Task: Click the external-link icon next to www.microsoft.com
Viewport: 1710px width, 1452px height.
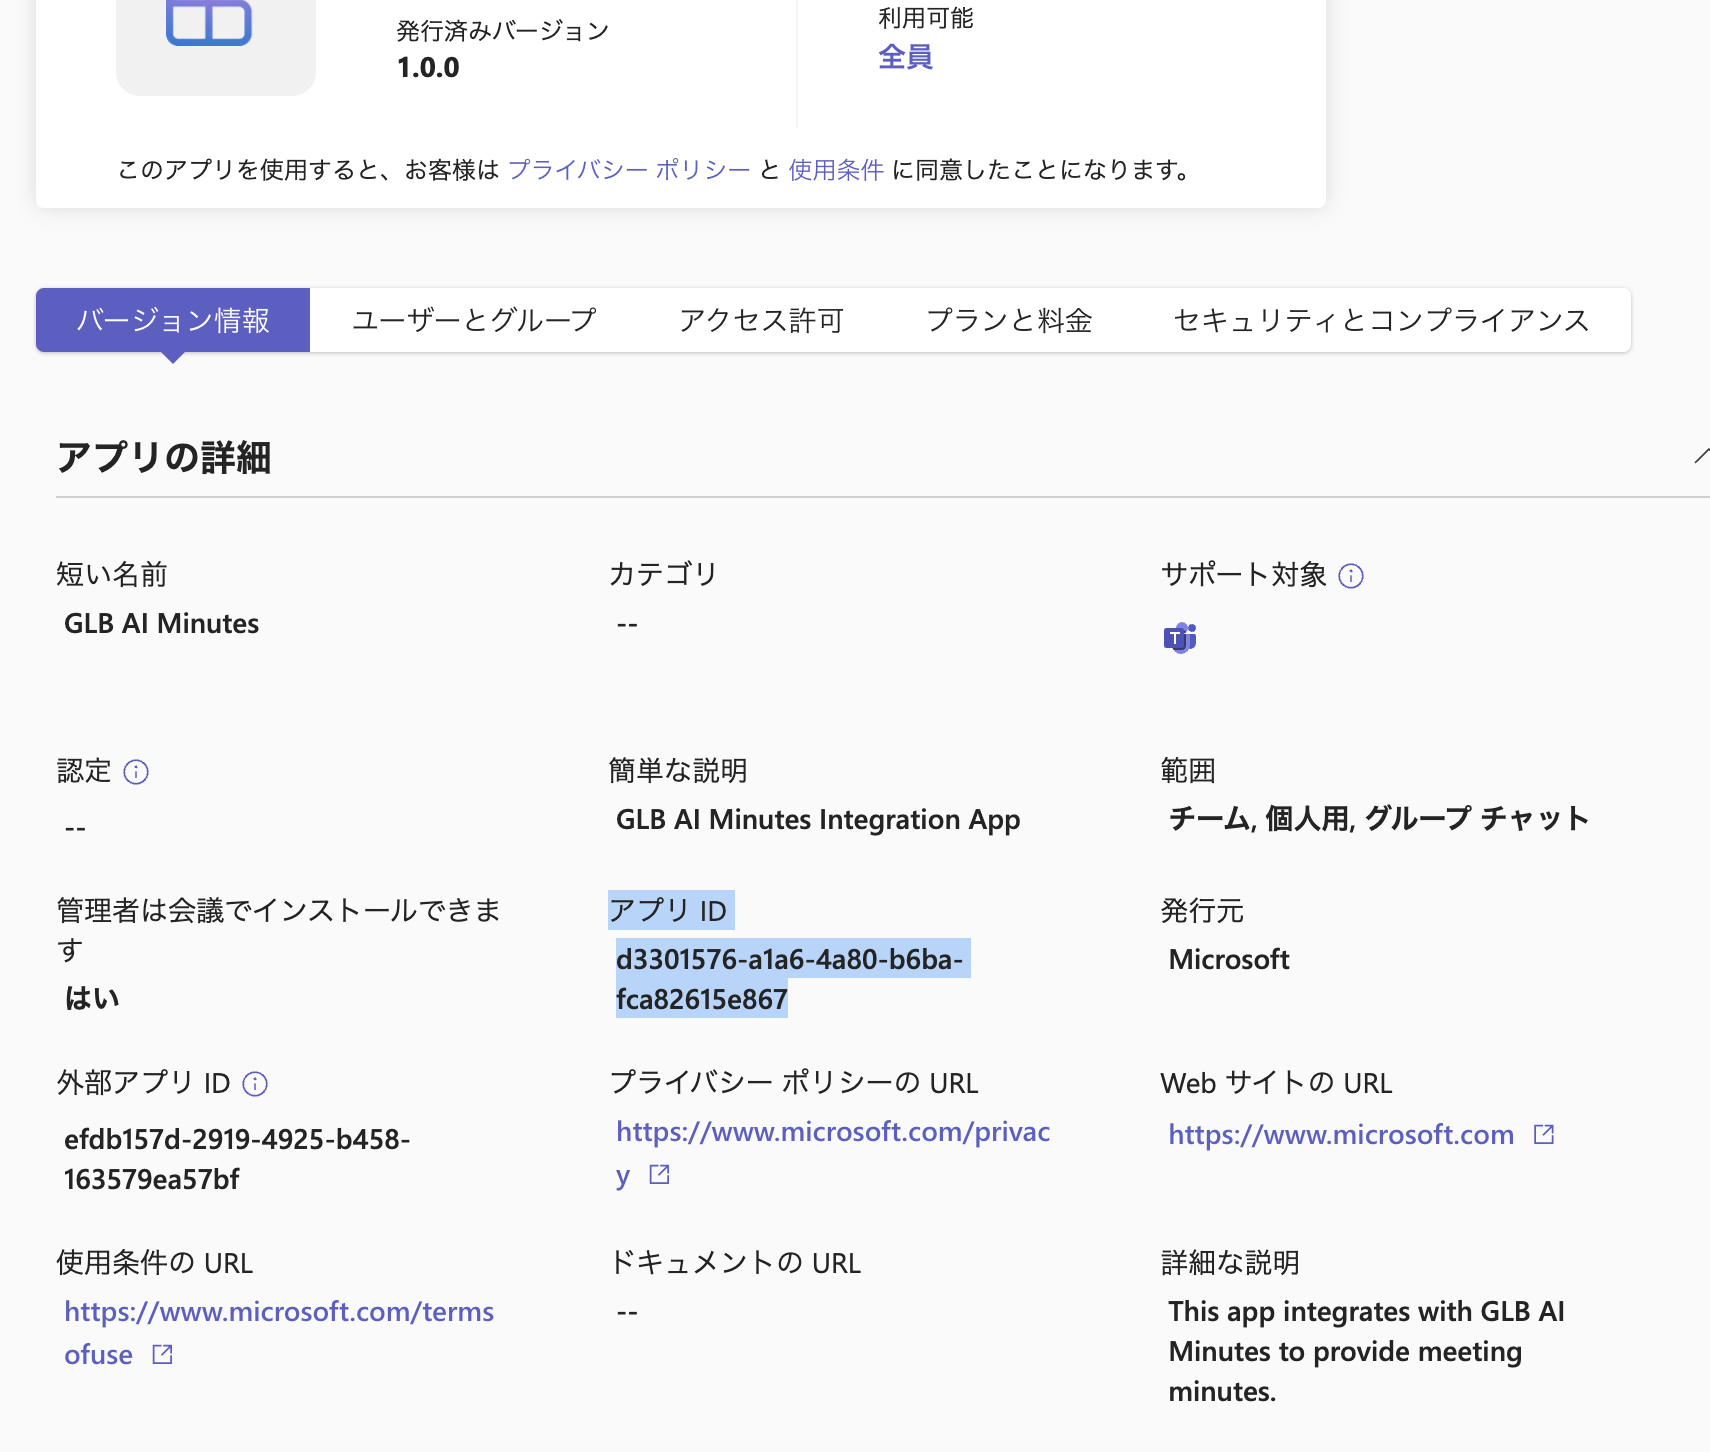Action: pyautogui.click(x=1543, y=1133)
